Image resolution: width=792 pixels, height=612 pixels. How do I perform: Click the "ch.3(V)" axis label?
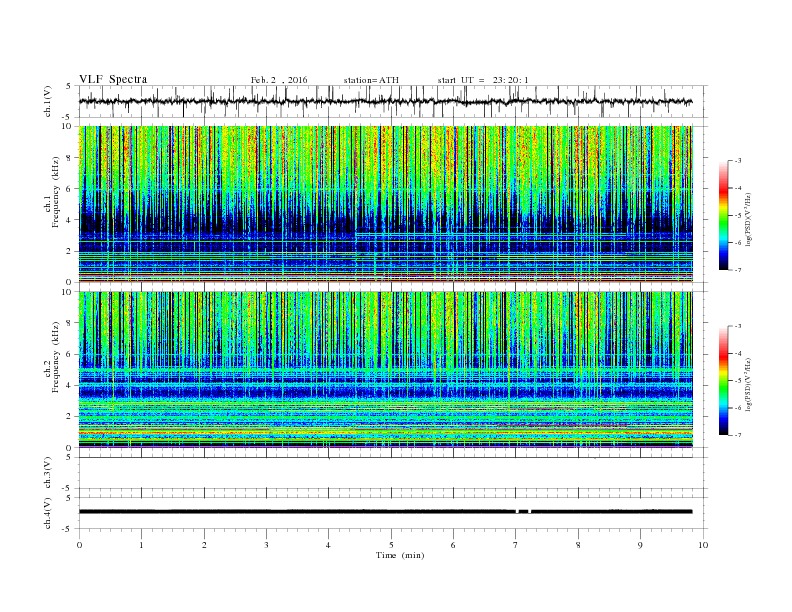coord(49,473)
